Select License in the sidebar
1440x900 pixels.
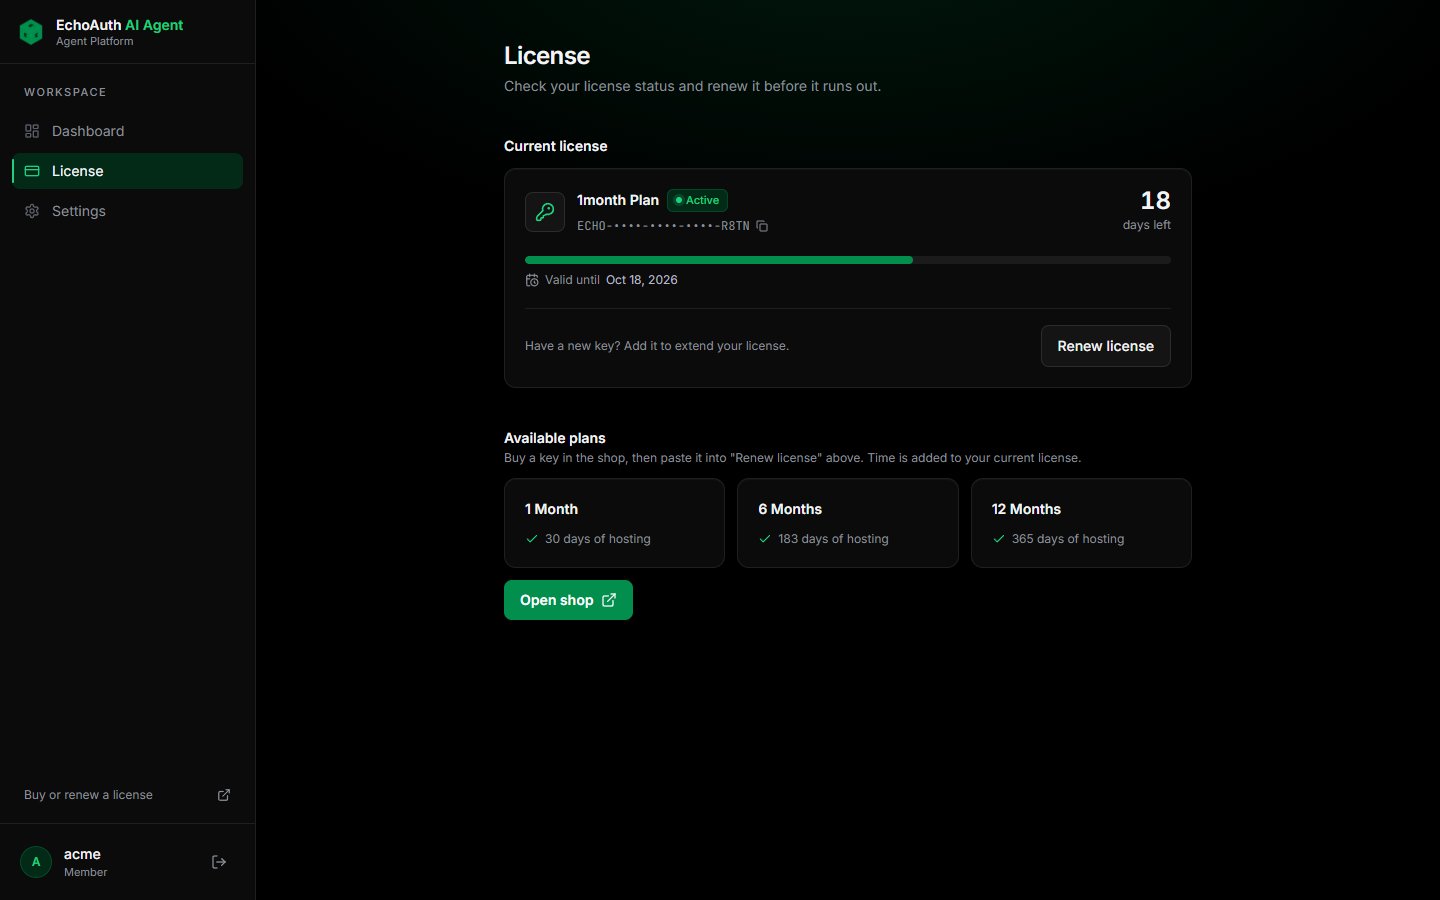point(127,171)
